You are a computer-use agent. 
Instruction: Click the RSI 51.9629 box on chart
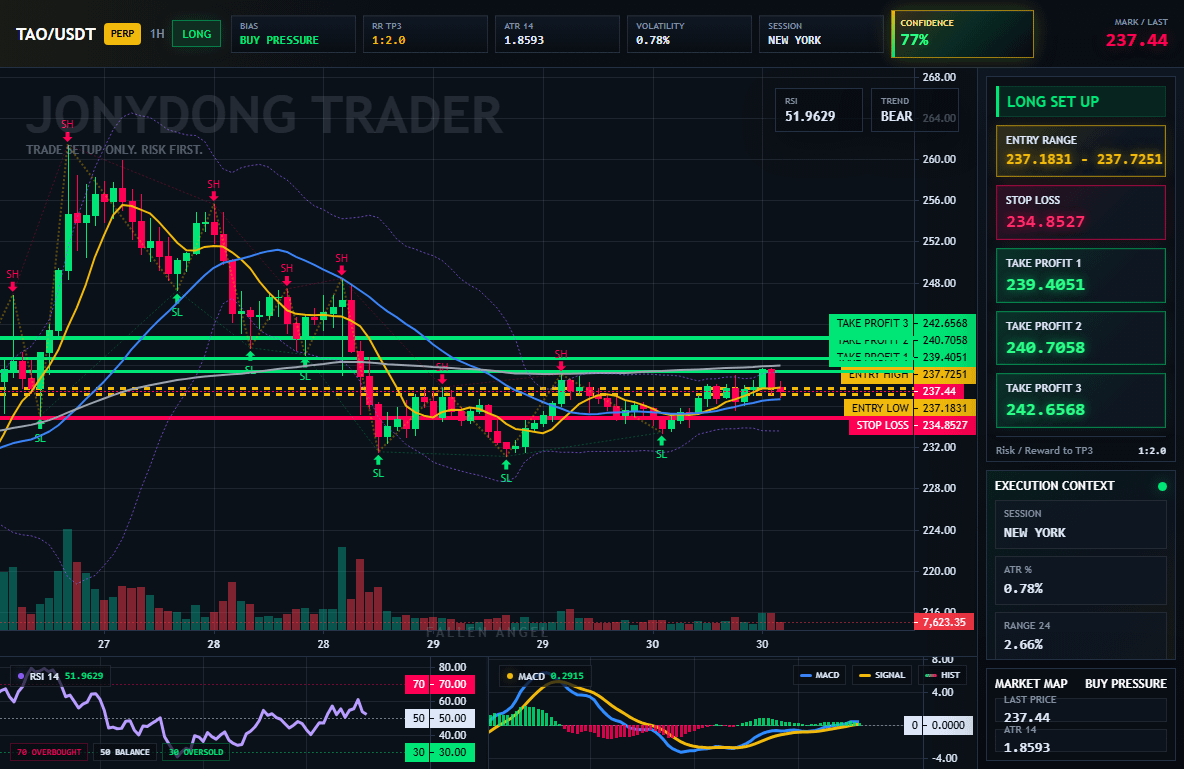(819, 110)
